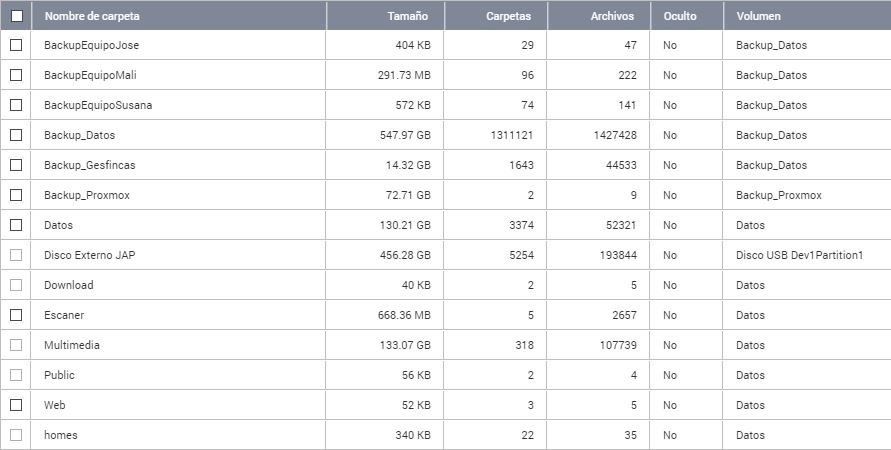Tick the Backup_Gesfincas checkbox
This screenshot has width=891, height=450.
16,165
